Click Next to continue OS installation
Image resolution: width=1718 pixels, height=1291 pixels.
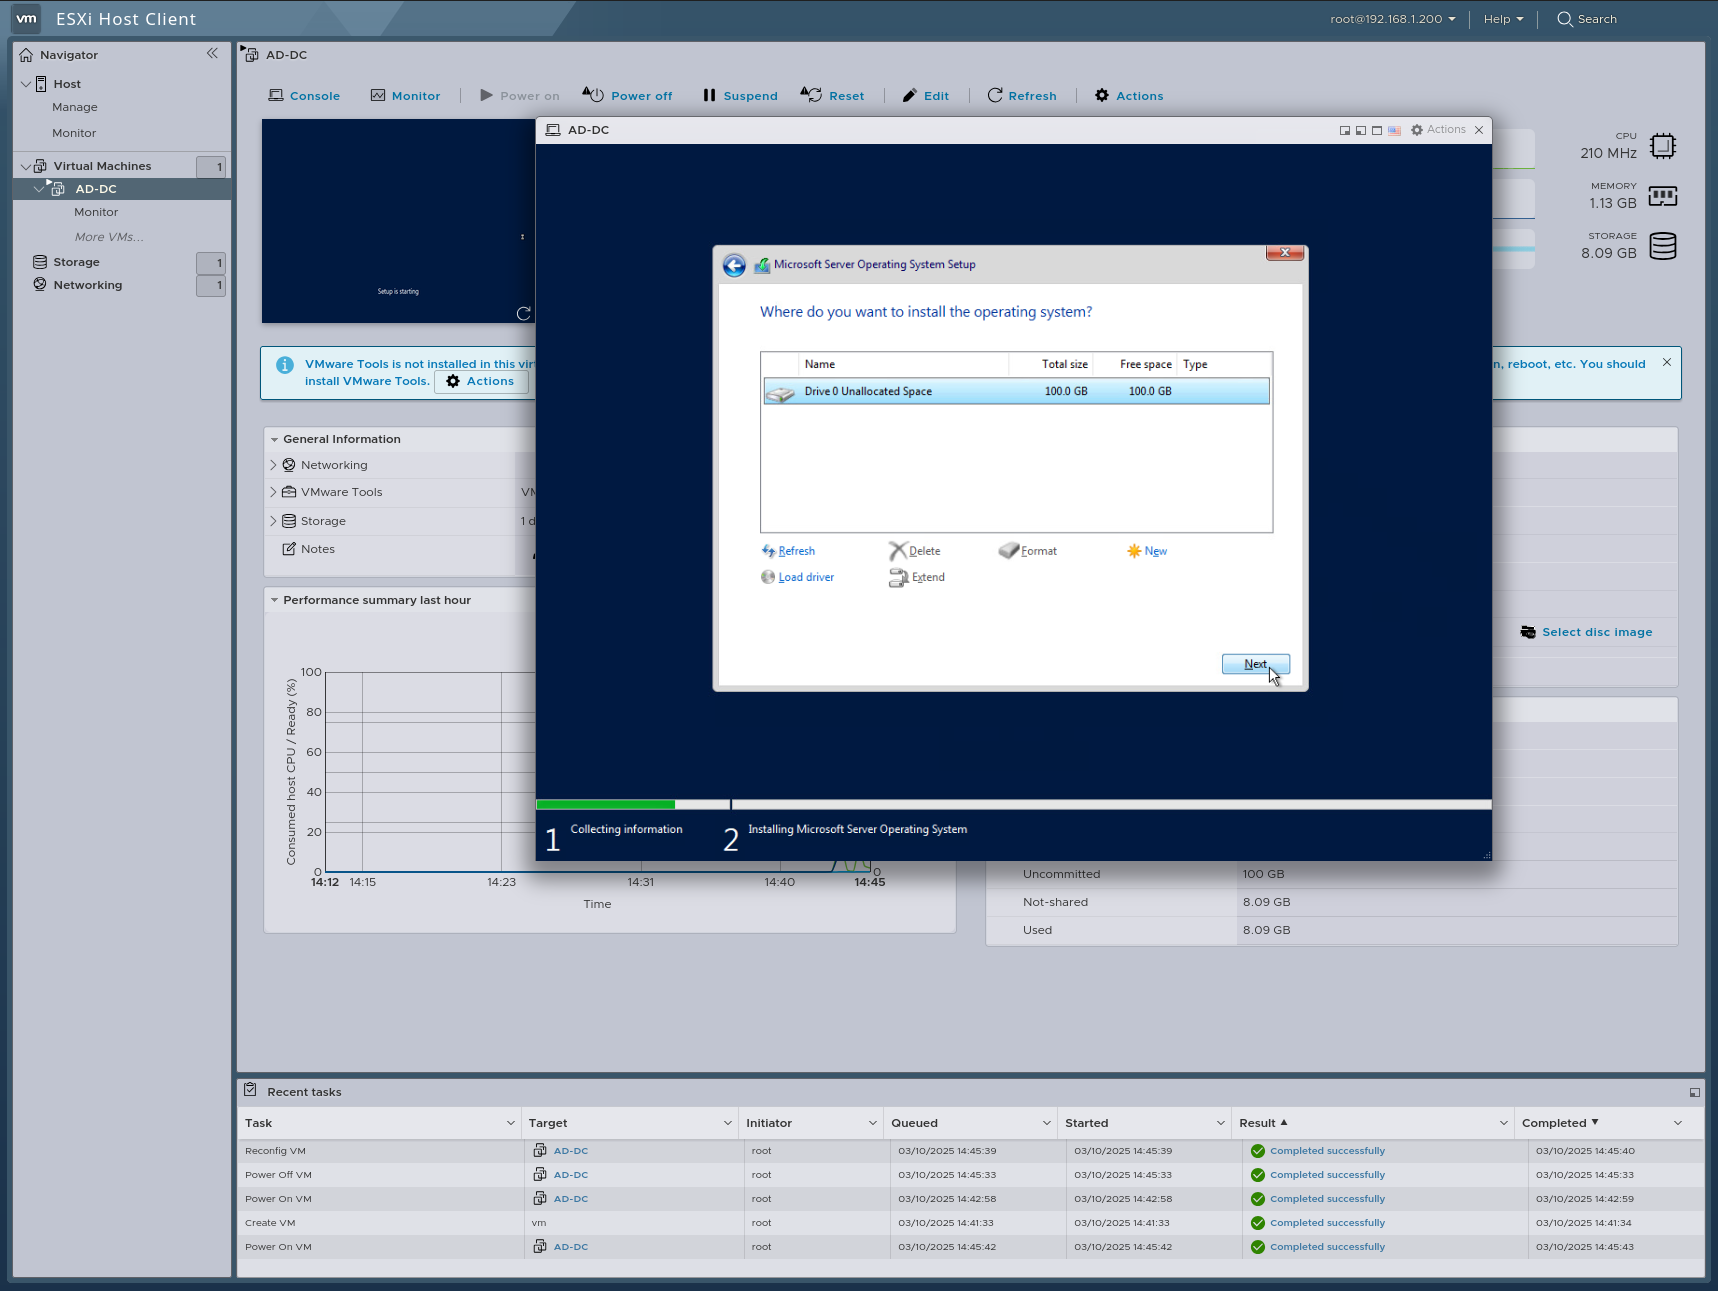(x=1255, y=664)
